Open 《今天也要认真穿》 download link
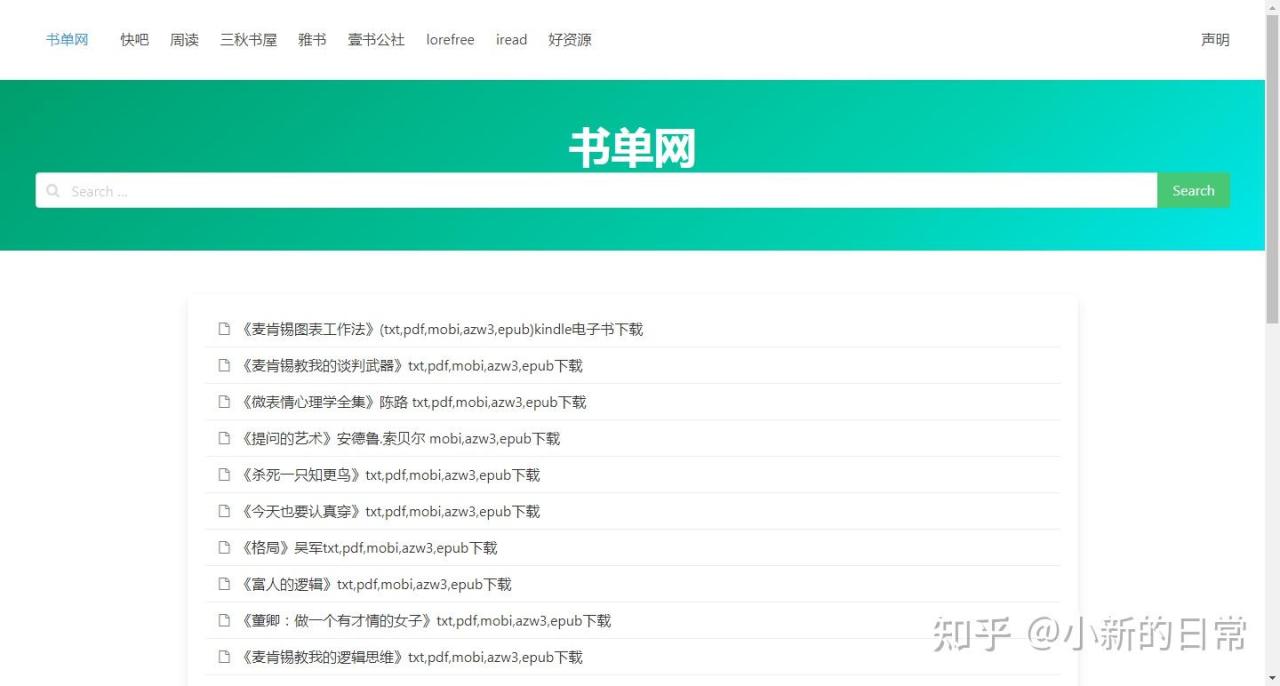This screenshot has width=1280, height=686. point(390,511)
